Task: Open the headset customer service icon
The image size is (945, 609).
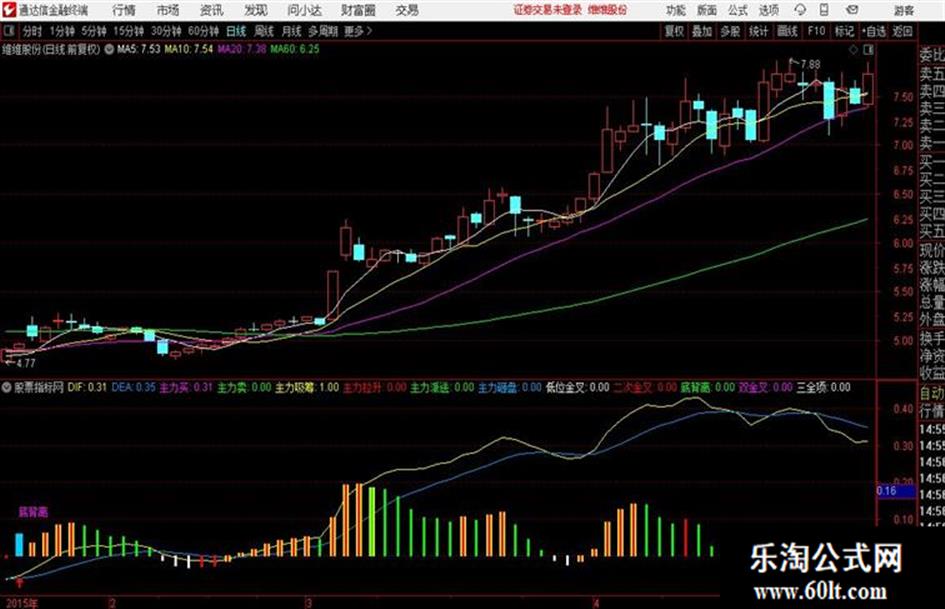Action: pyautogui.click(x=800, y=10)
